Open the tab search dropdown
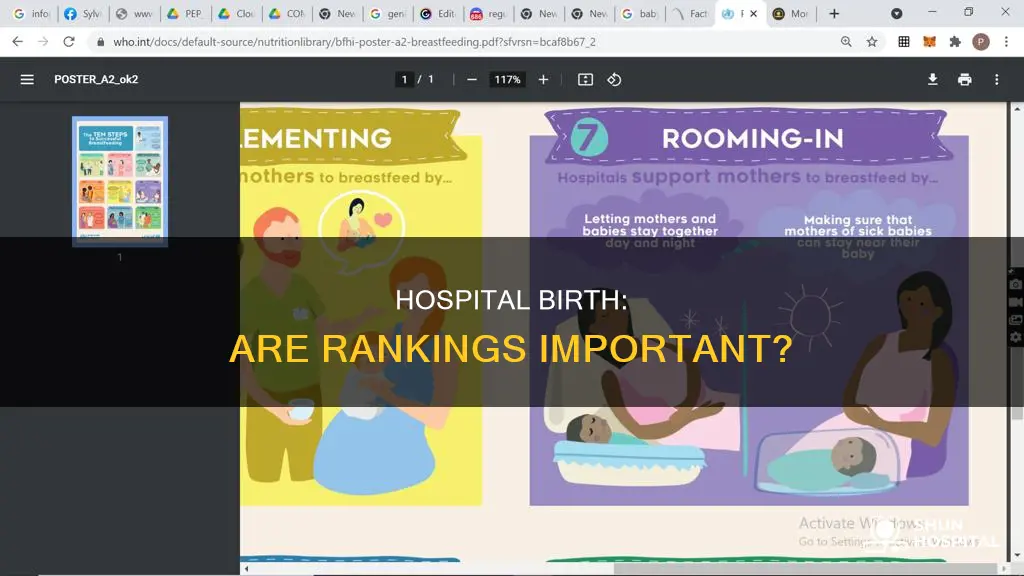 pos(897,14)
